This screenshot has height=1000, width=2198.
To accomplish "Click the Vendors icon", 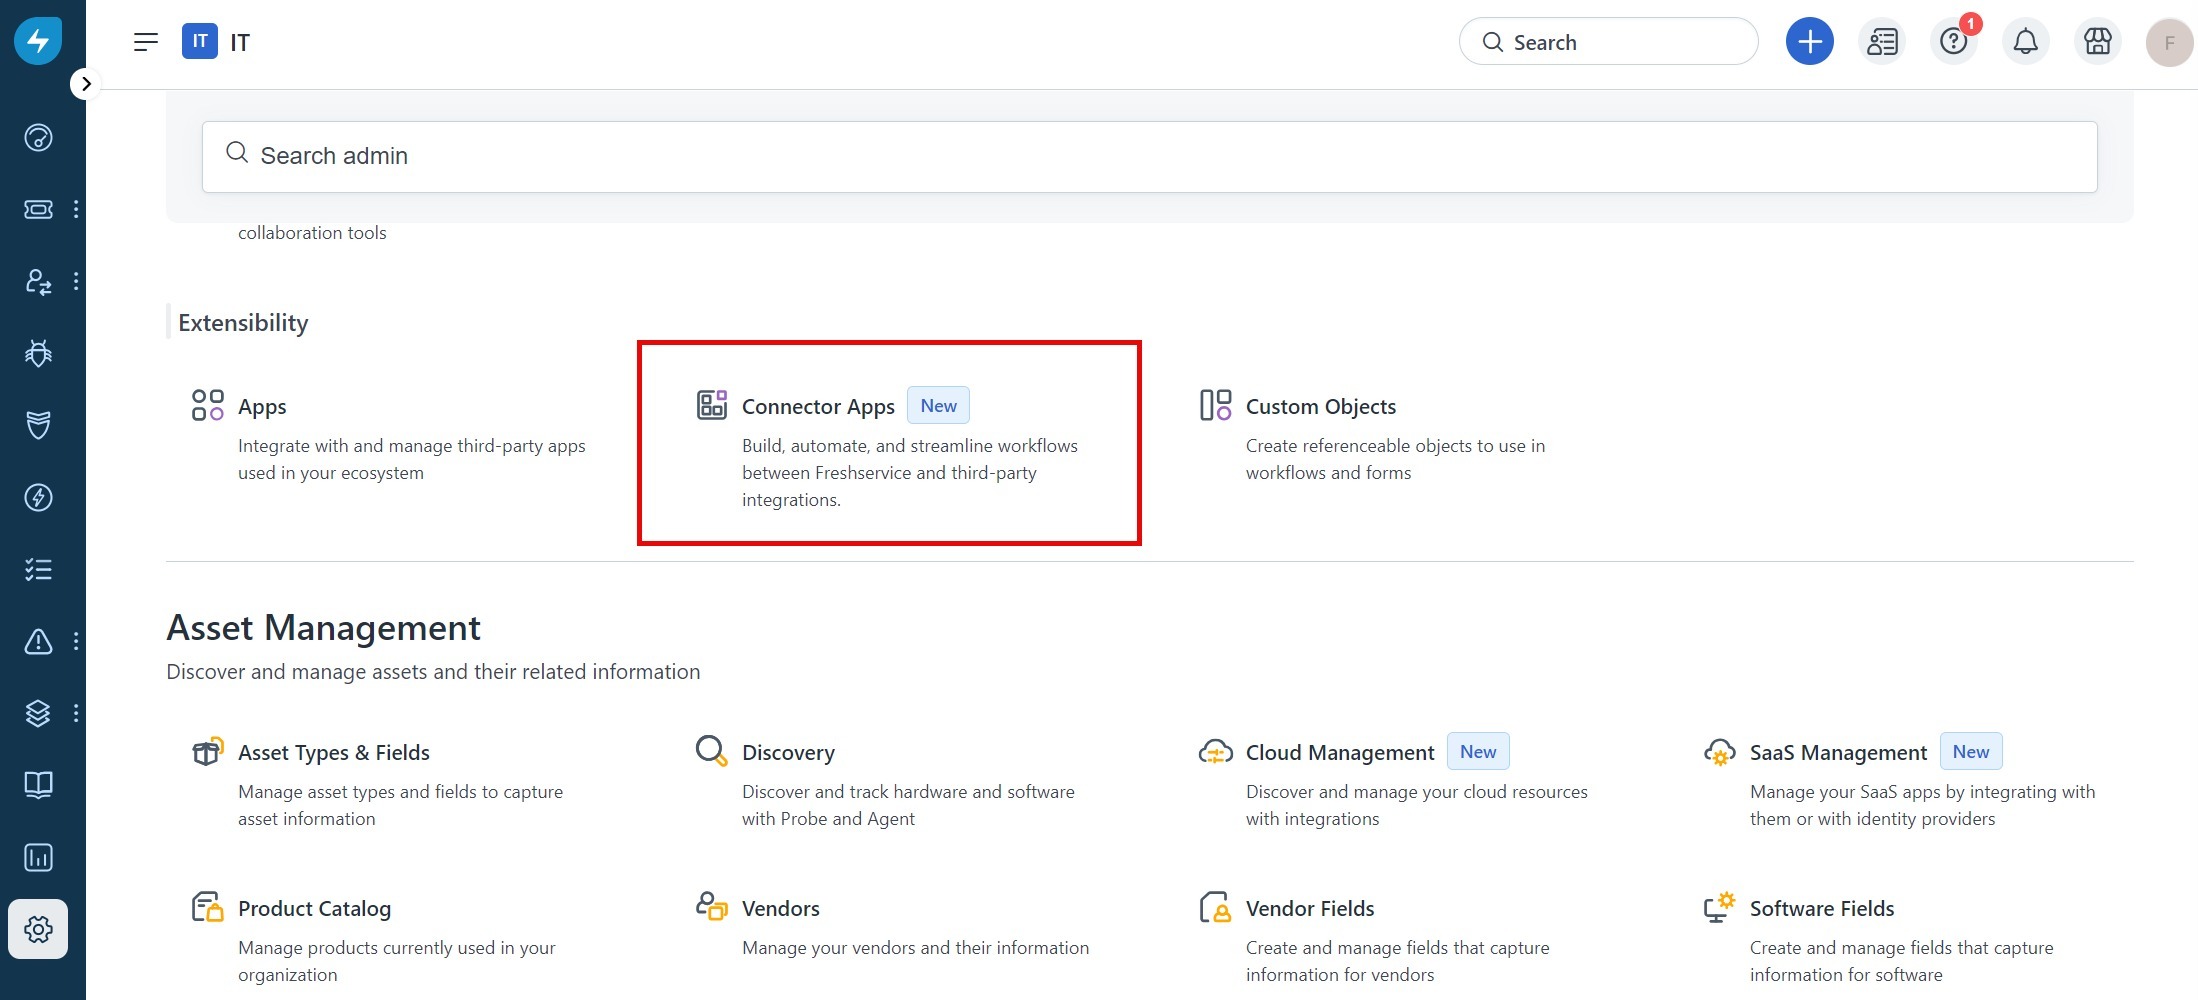I will [x=712, y=907].
